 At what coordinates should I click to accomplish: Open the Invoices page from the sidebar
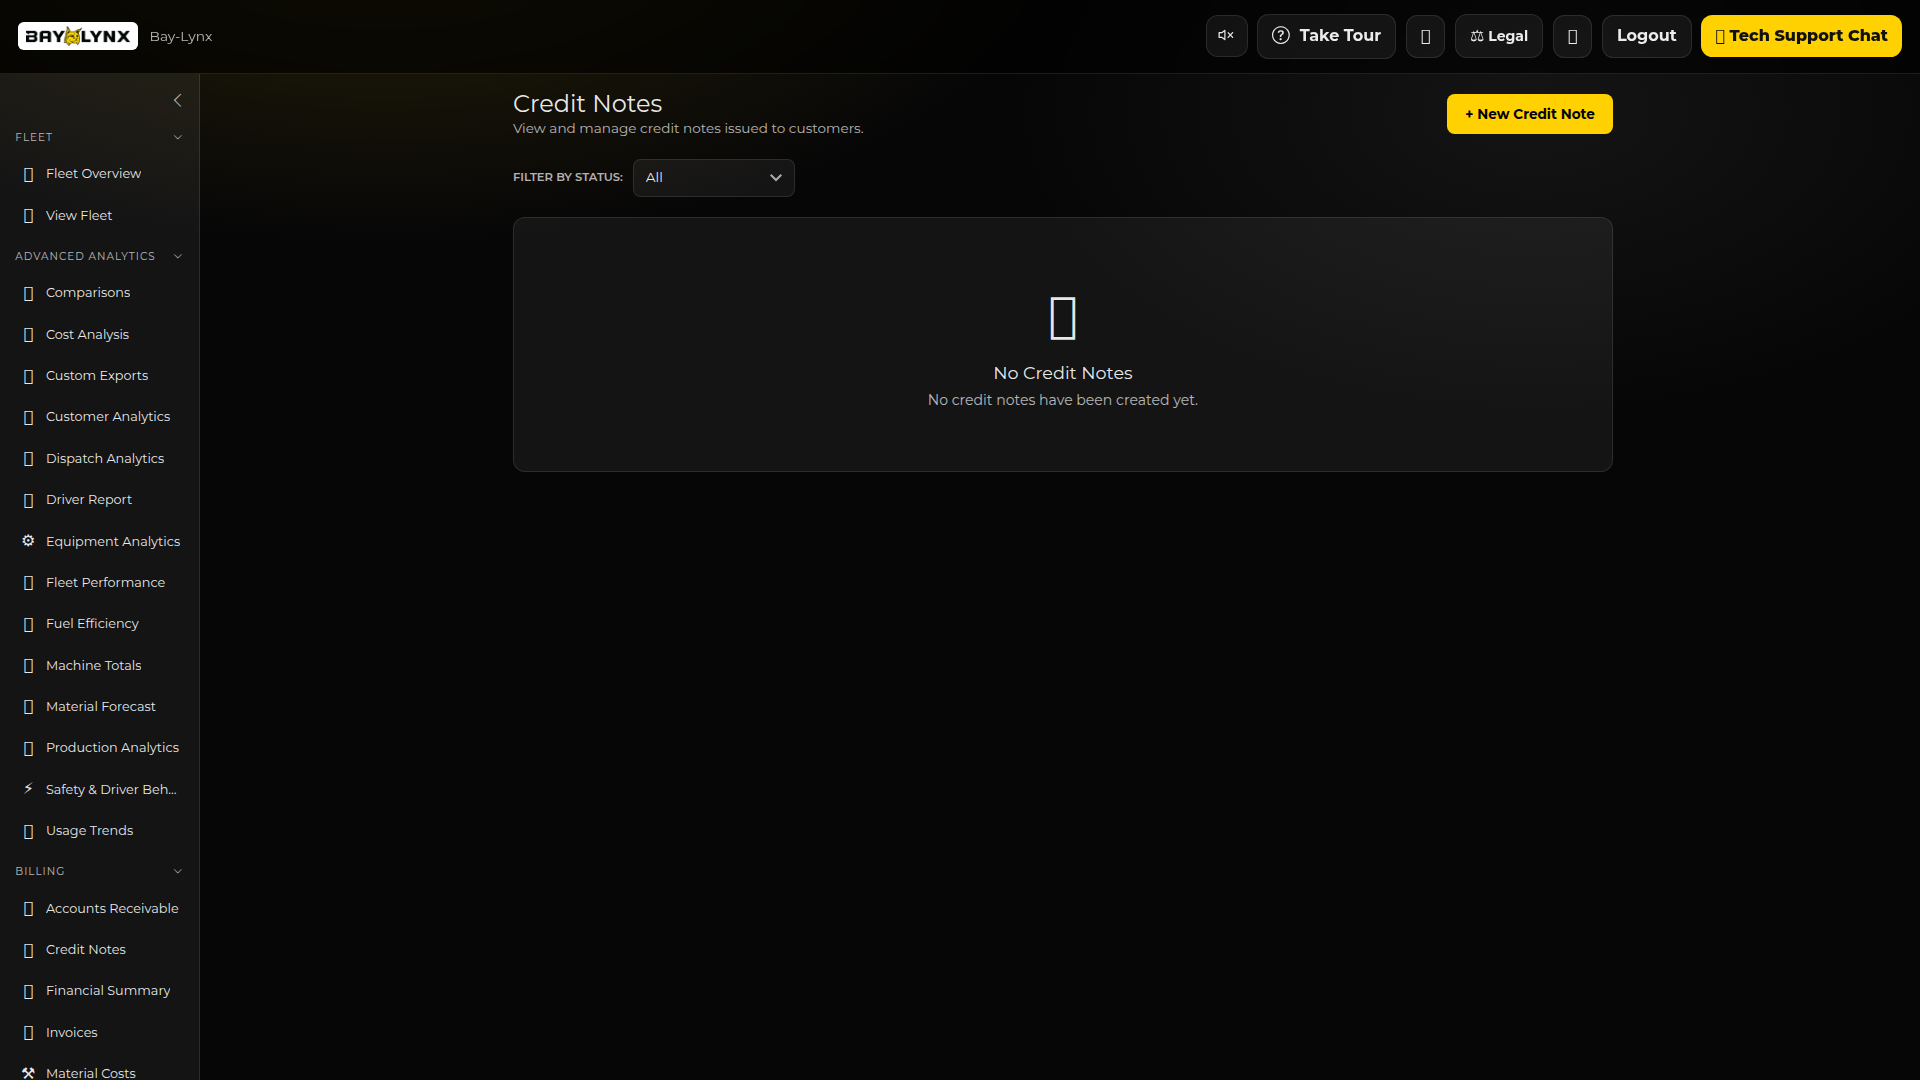click(x=72, y=1032)
